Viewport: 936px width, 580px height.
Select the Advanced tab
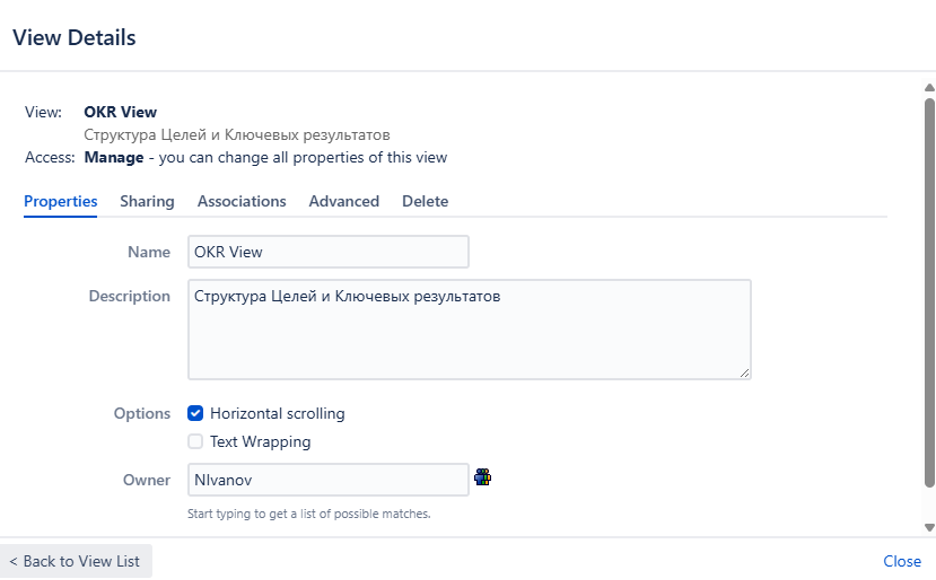pyautogui.click(x=343, y=201)
